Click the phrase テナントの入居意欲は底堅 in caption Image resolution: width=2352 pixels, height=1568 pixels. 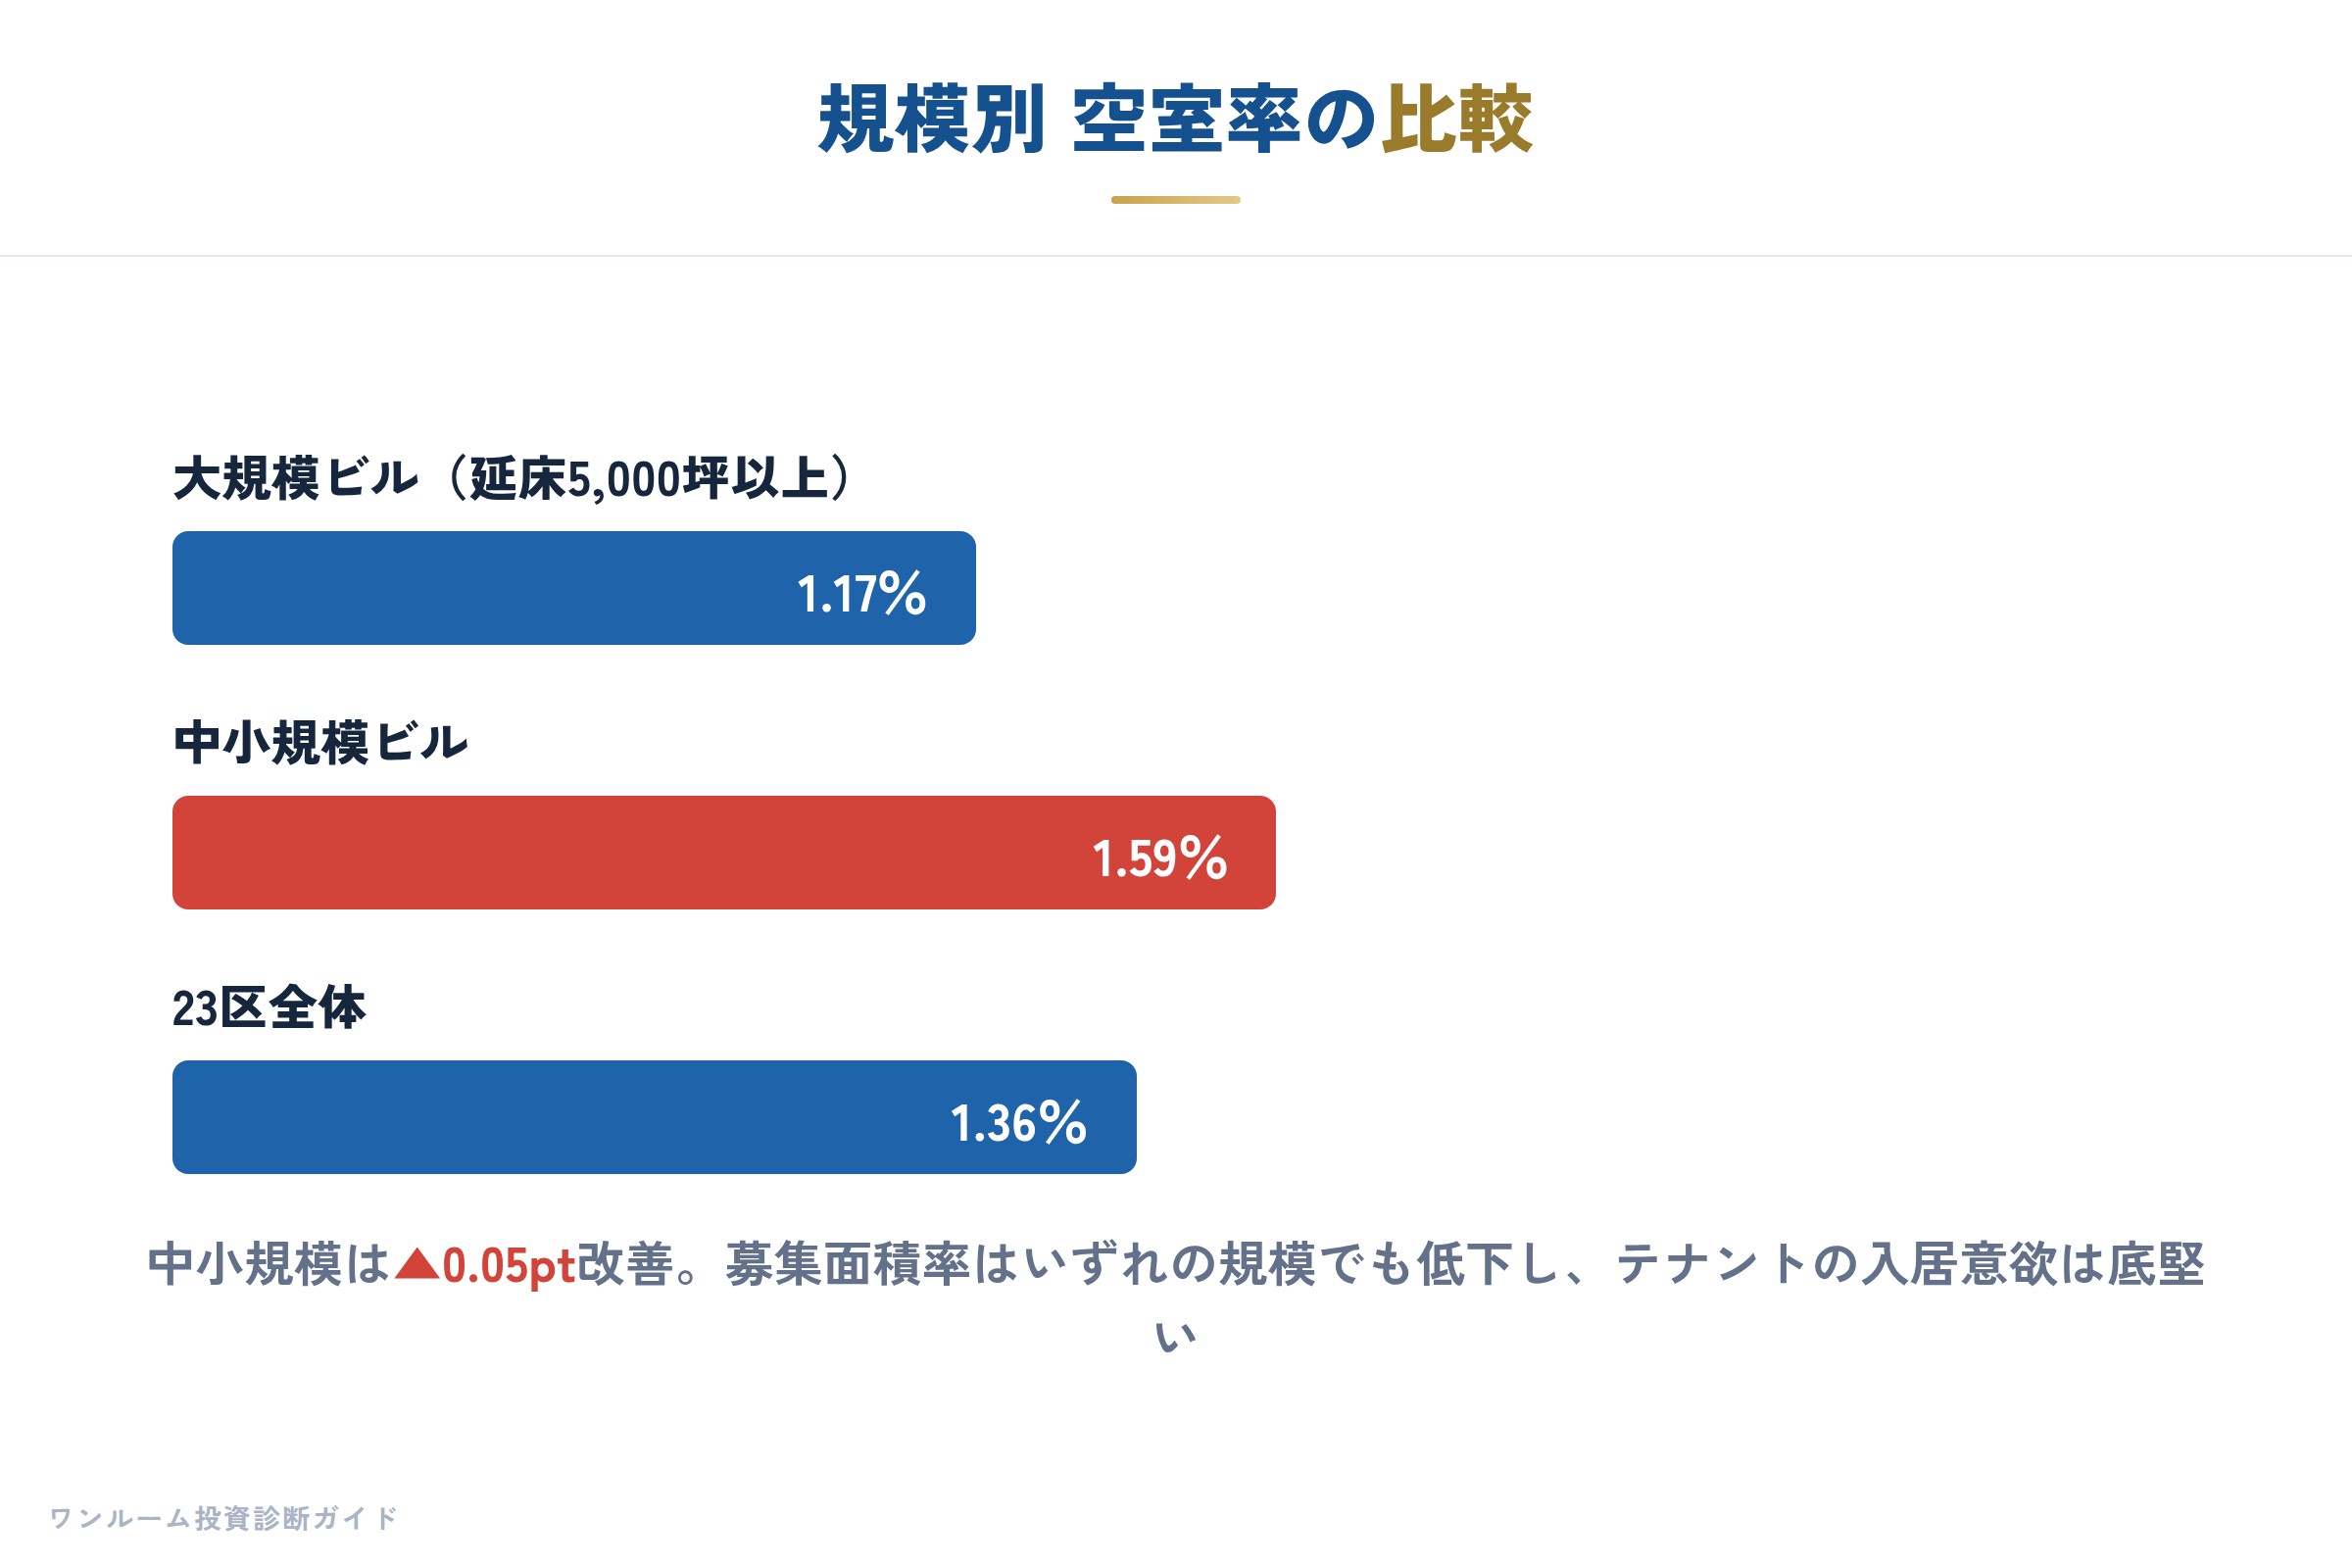click(x=1910, y=1265)
